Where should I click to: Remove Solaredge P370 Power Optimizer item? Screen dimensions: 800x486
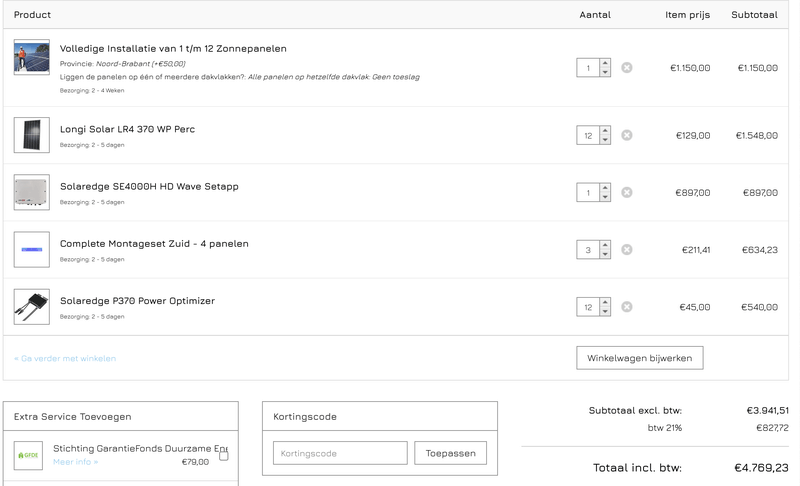coord(627,307)
